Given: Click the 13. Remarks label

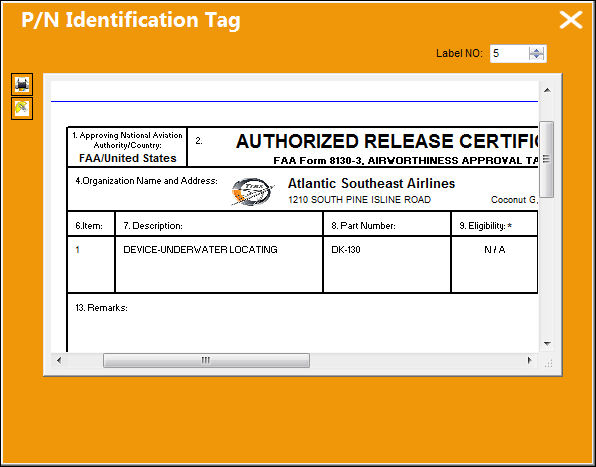Looking at the screenshot, I should (101, 308).
